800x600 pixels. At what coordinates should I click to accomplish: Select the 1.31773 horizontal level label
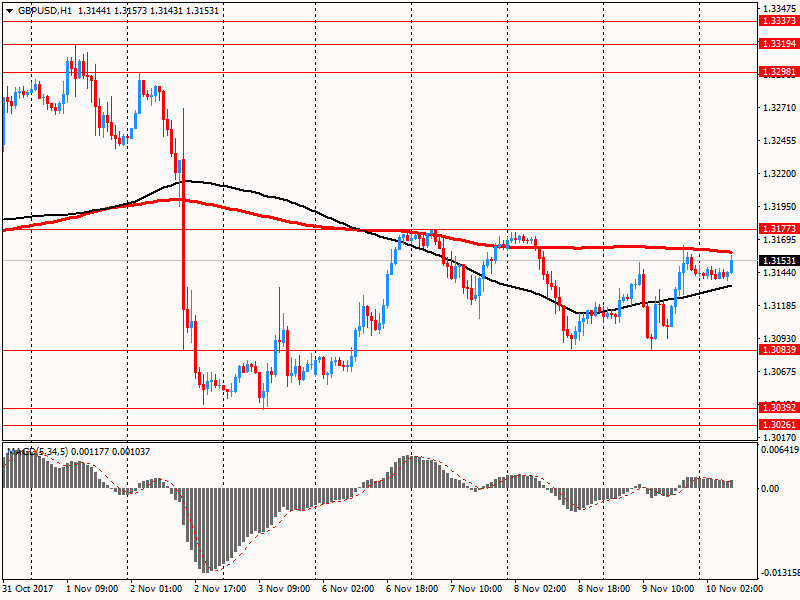[x=779, y=229]
